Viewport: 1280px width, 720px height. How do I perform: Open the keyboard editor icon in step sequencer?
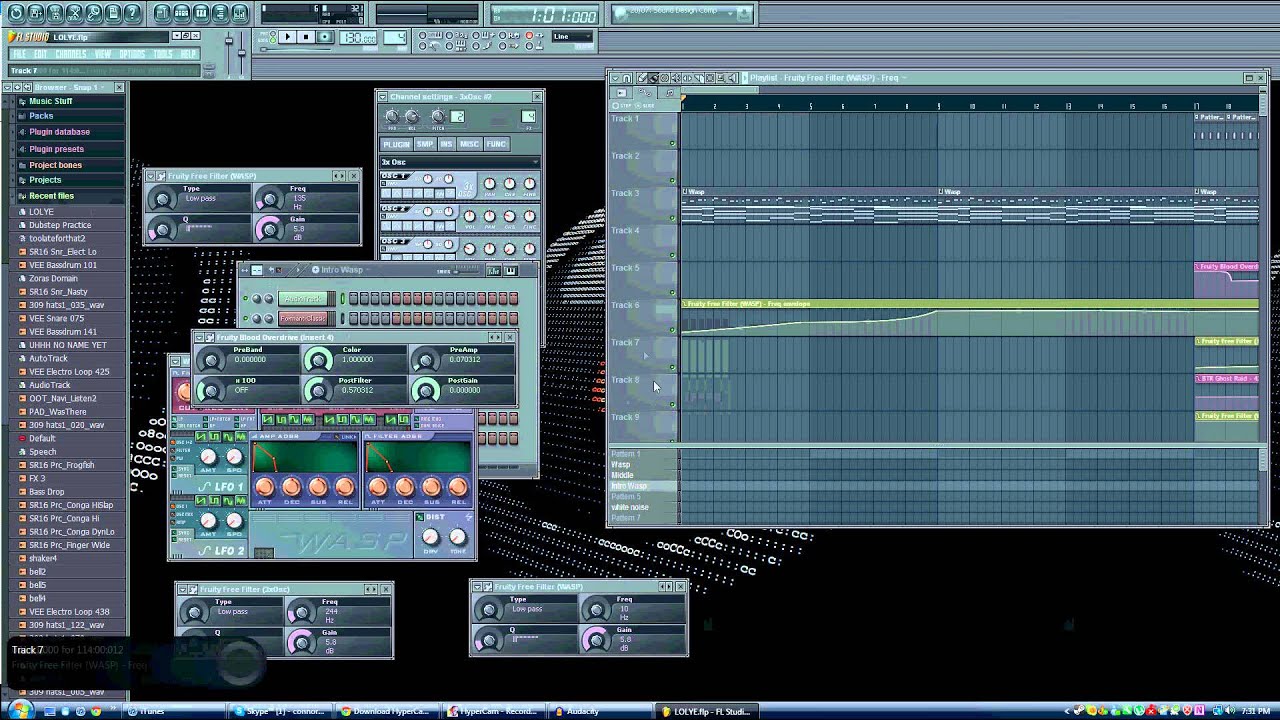coord(510,270)
